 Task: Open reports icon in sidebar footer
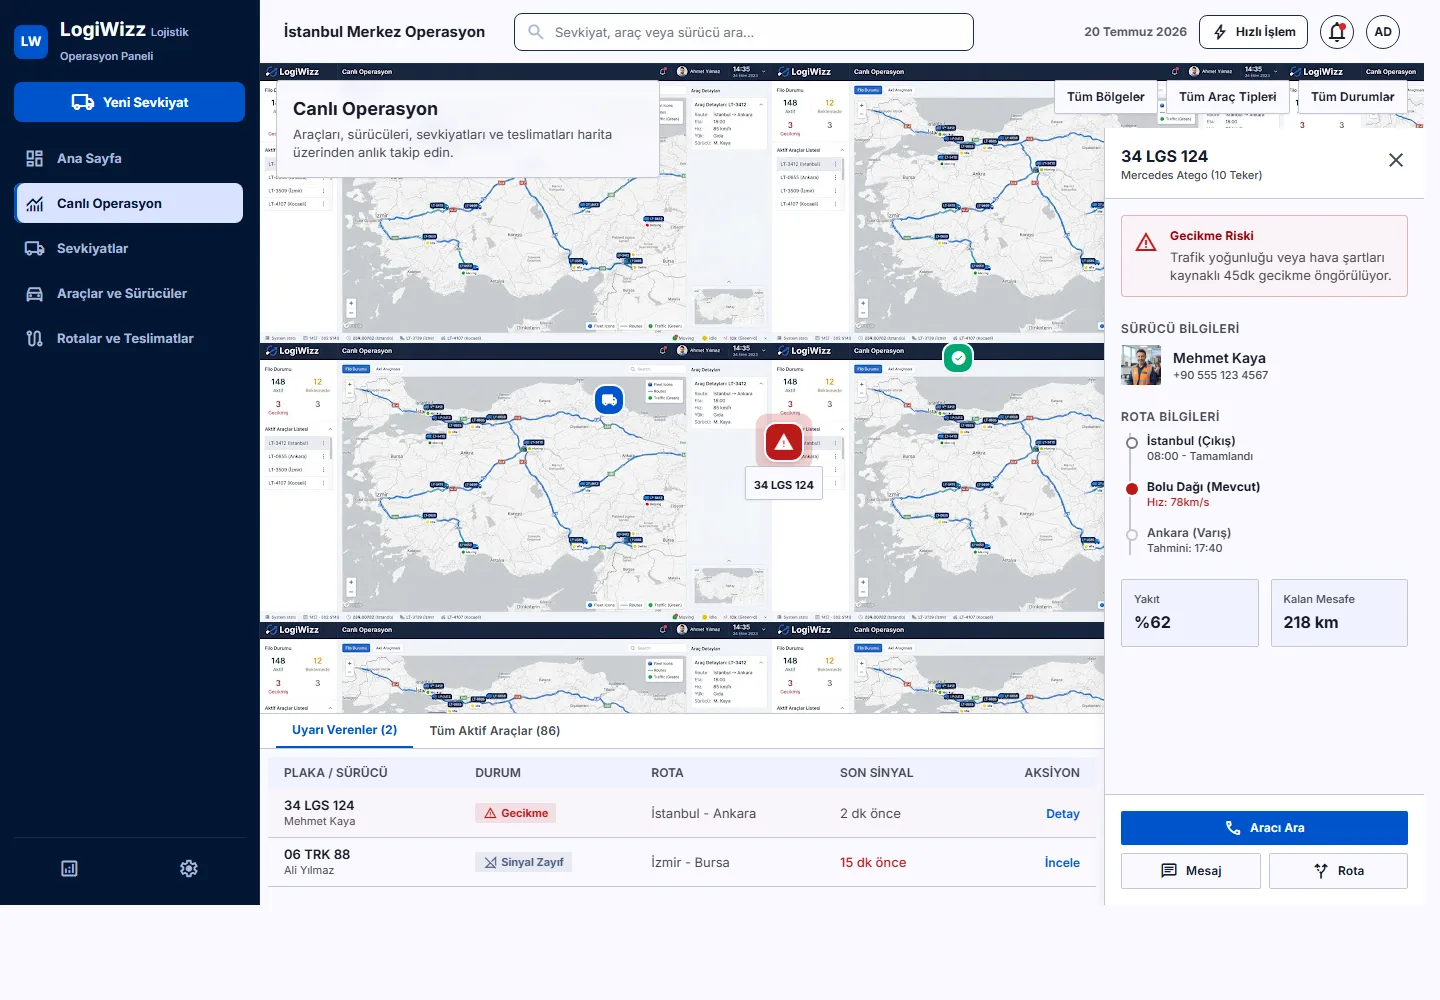click(69, 869)
